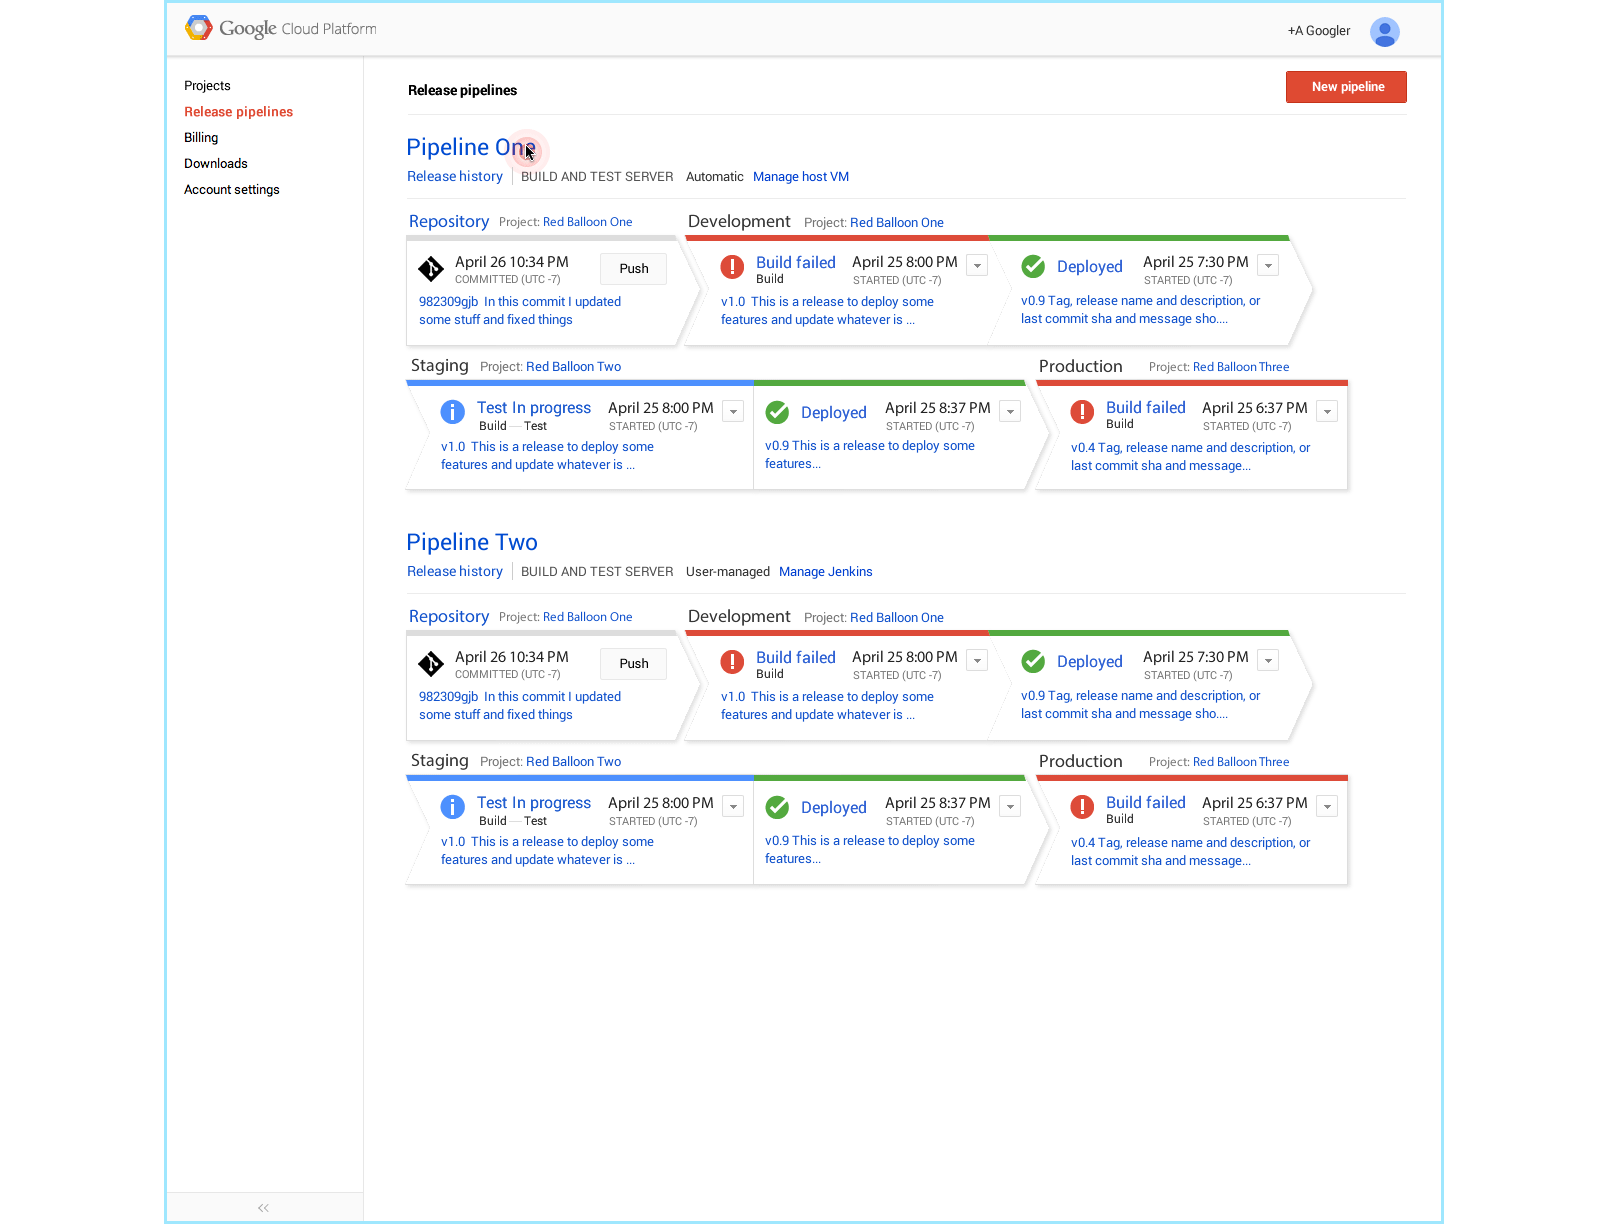Click blue info icon in Pipeline One Staging

pos(452,412)
